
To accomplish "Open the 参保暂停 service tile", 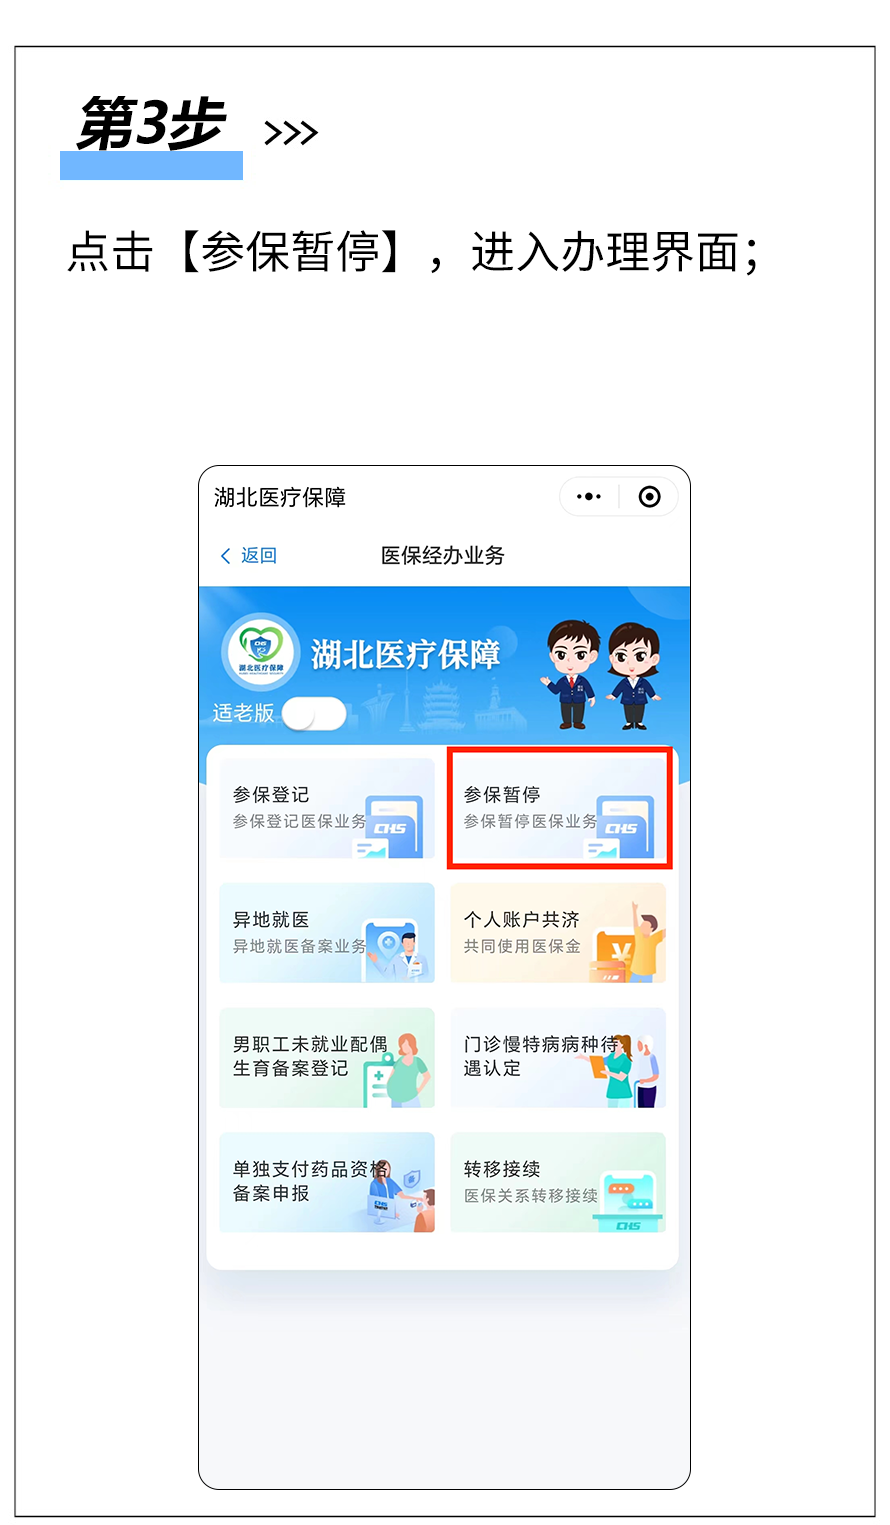I will pyautogui.click(x=558, y=808).
